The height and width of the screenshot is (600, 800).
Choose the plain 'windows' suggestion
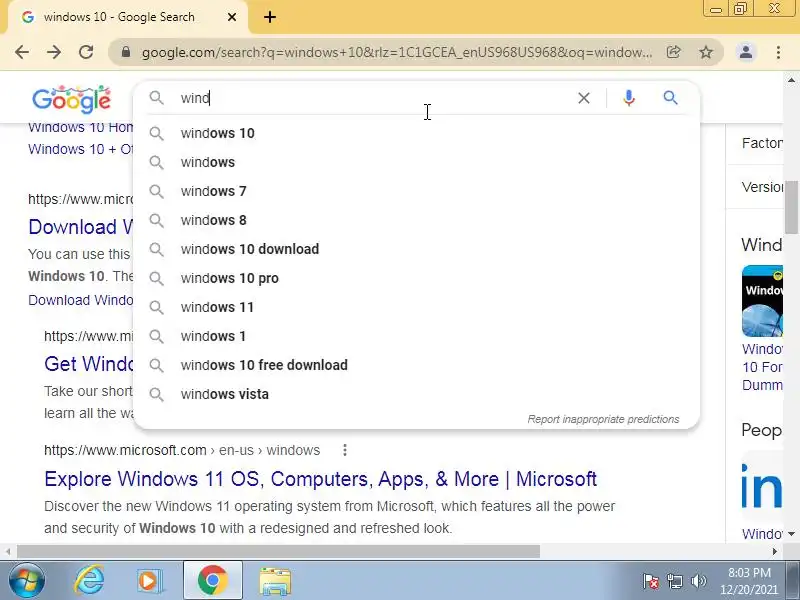coord(416,162)
